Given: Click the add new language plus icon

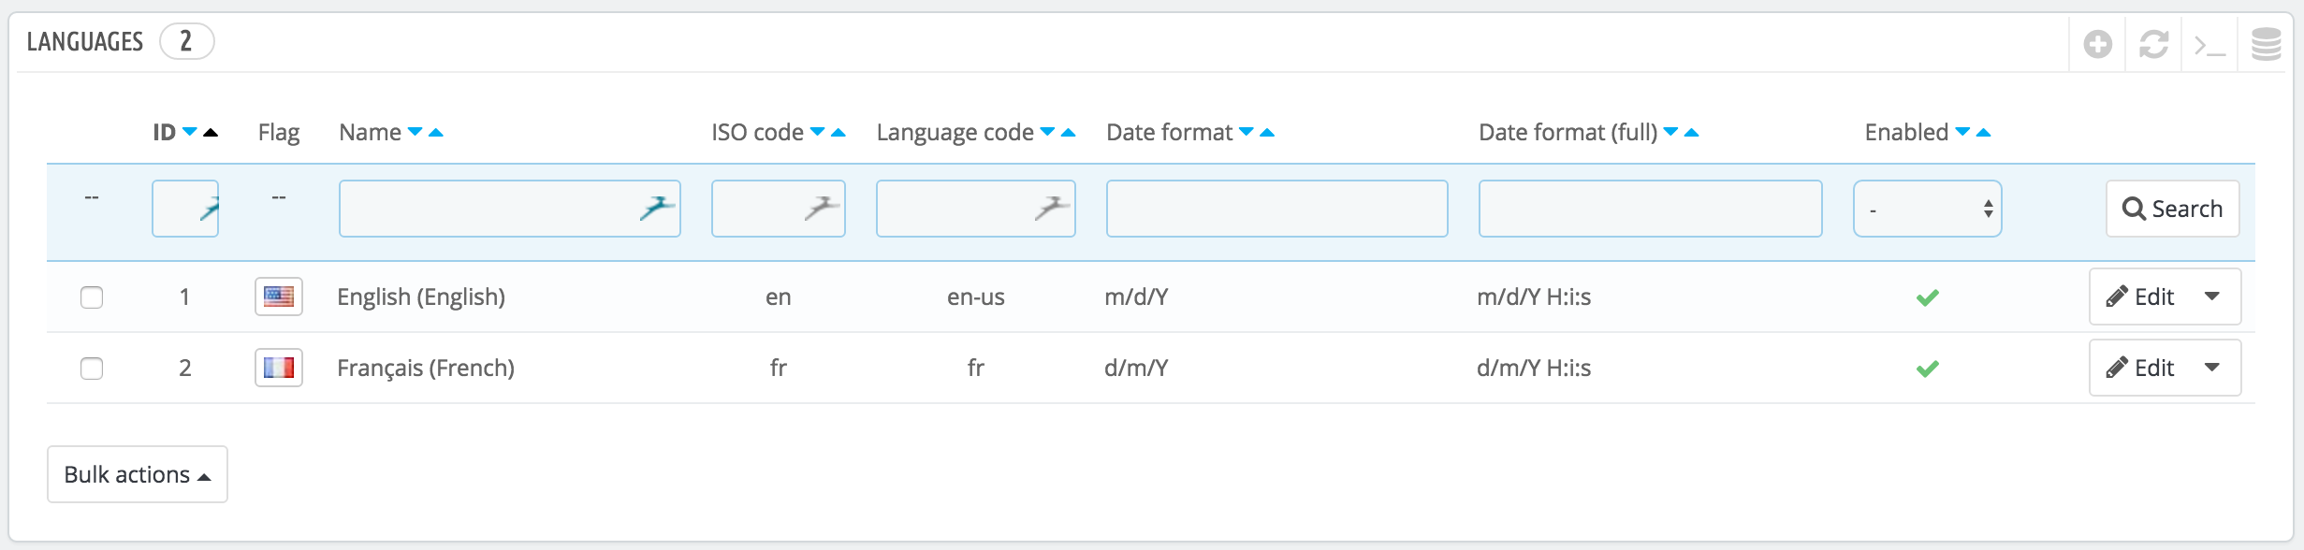Looking at the screenshot, I should point(2097,44).
